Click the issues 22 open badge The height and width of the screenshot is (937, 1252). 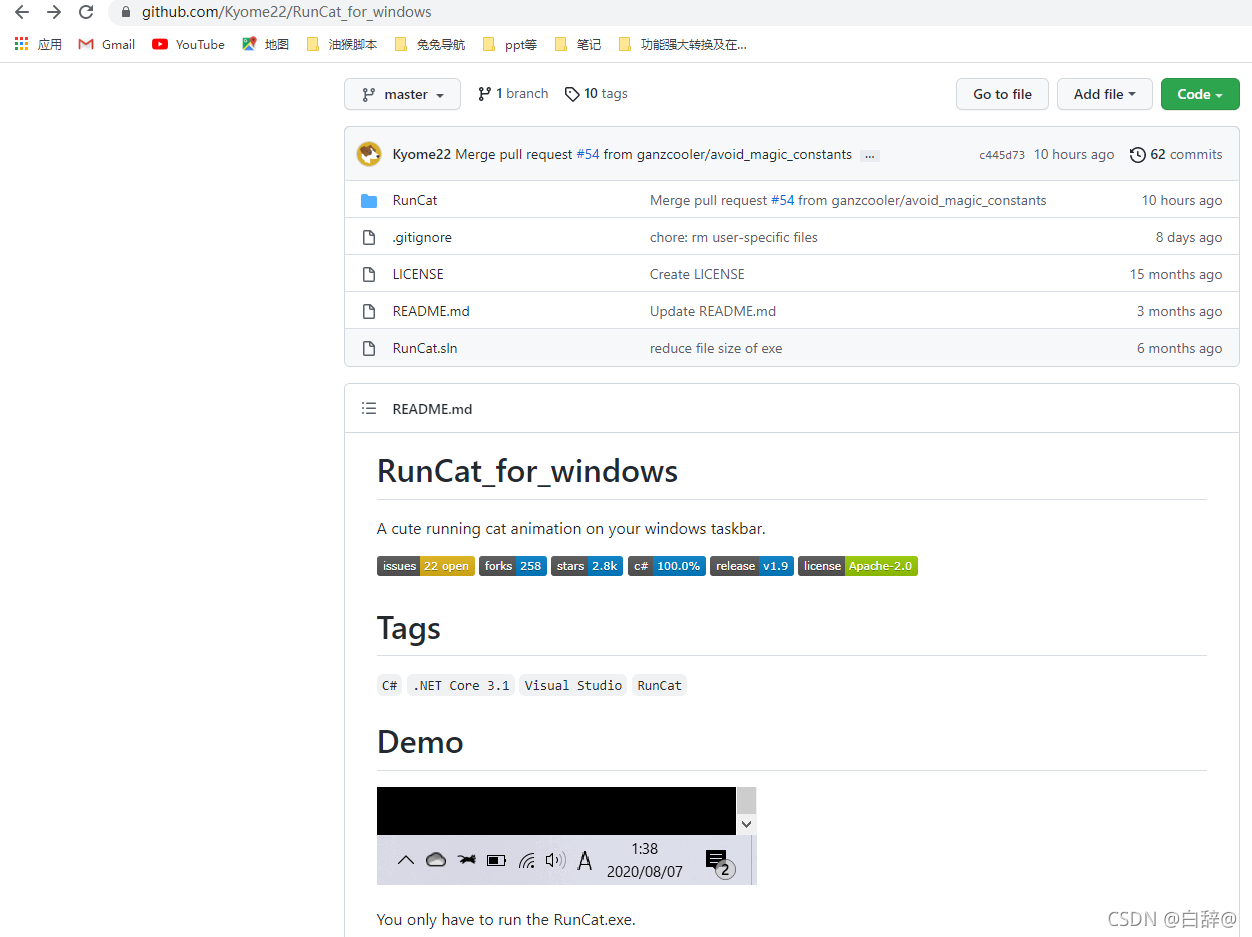tap(426, 566)
